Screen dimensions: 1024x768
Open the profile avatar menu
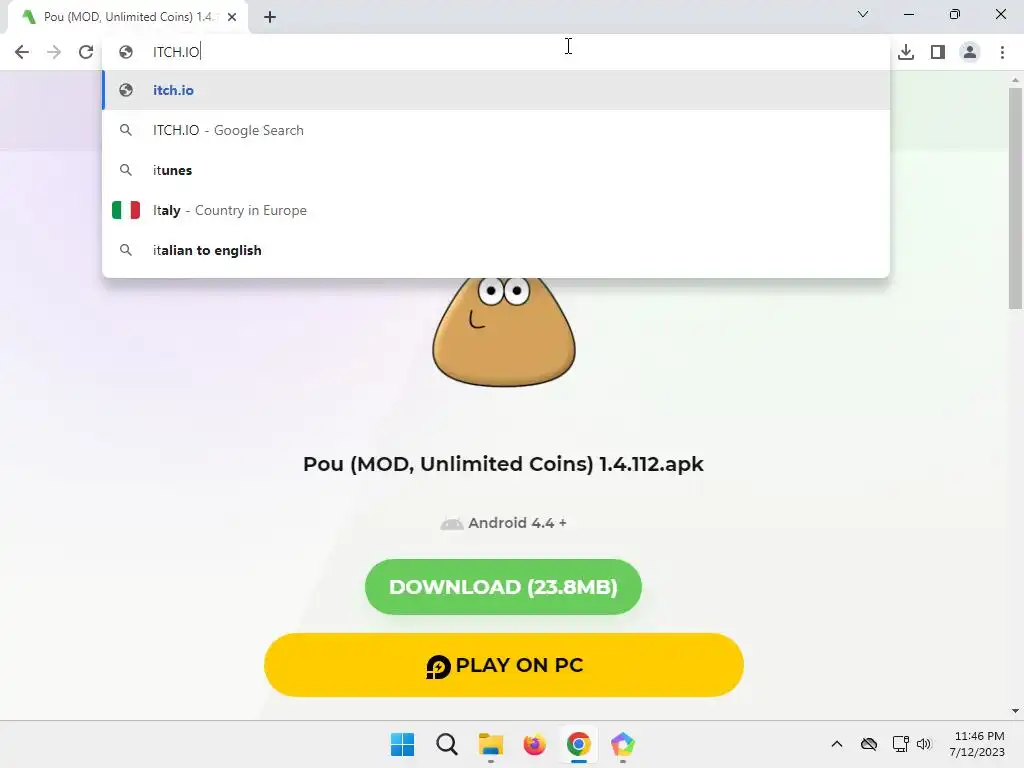(x=970, y=52)
